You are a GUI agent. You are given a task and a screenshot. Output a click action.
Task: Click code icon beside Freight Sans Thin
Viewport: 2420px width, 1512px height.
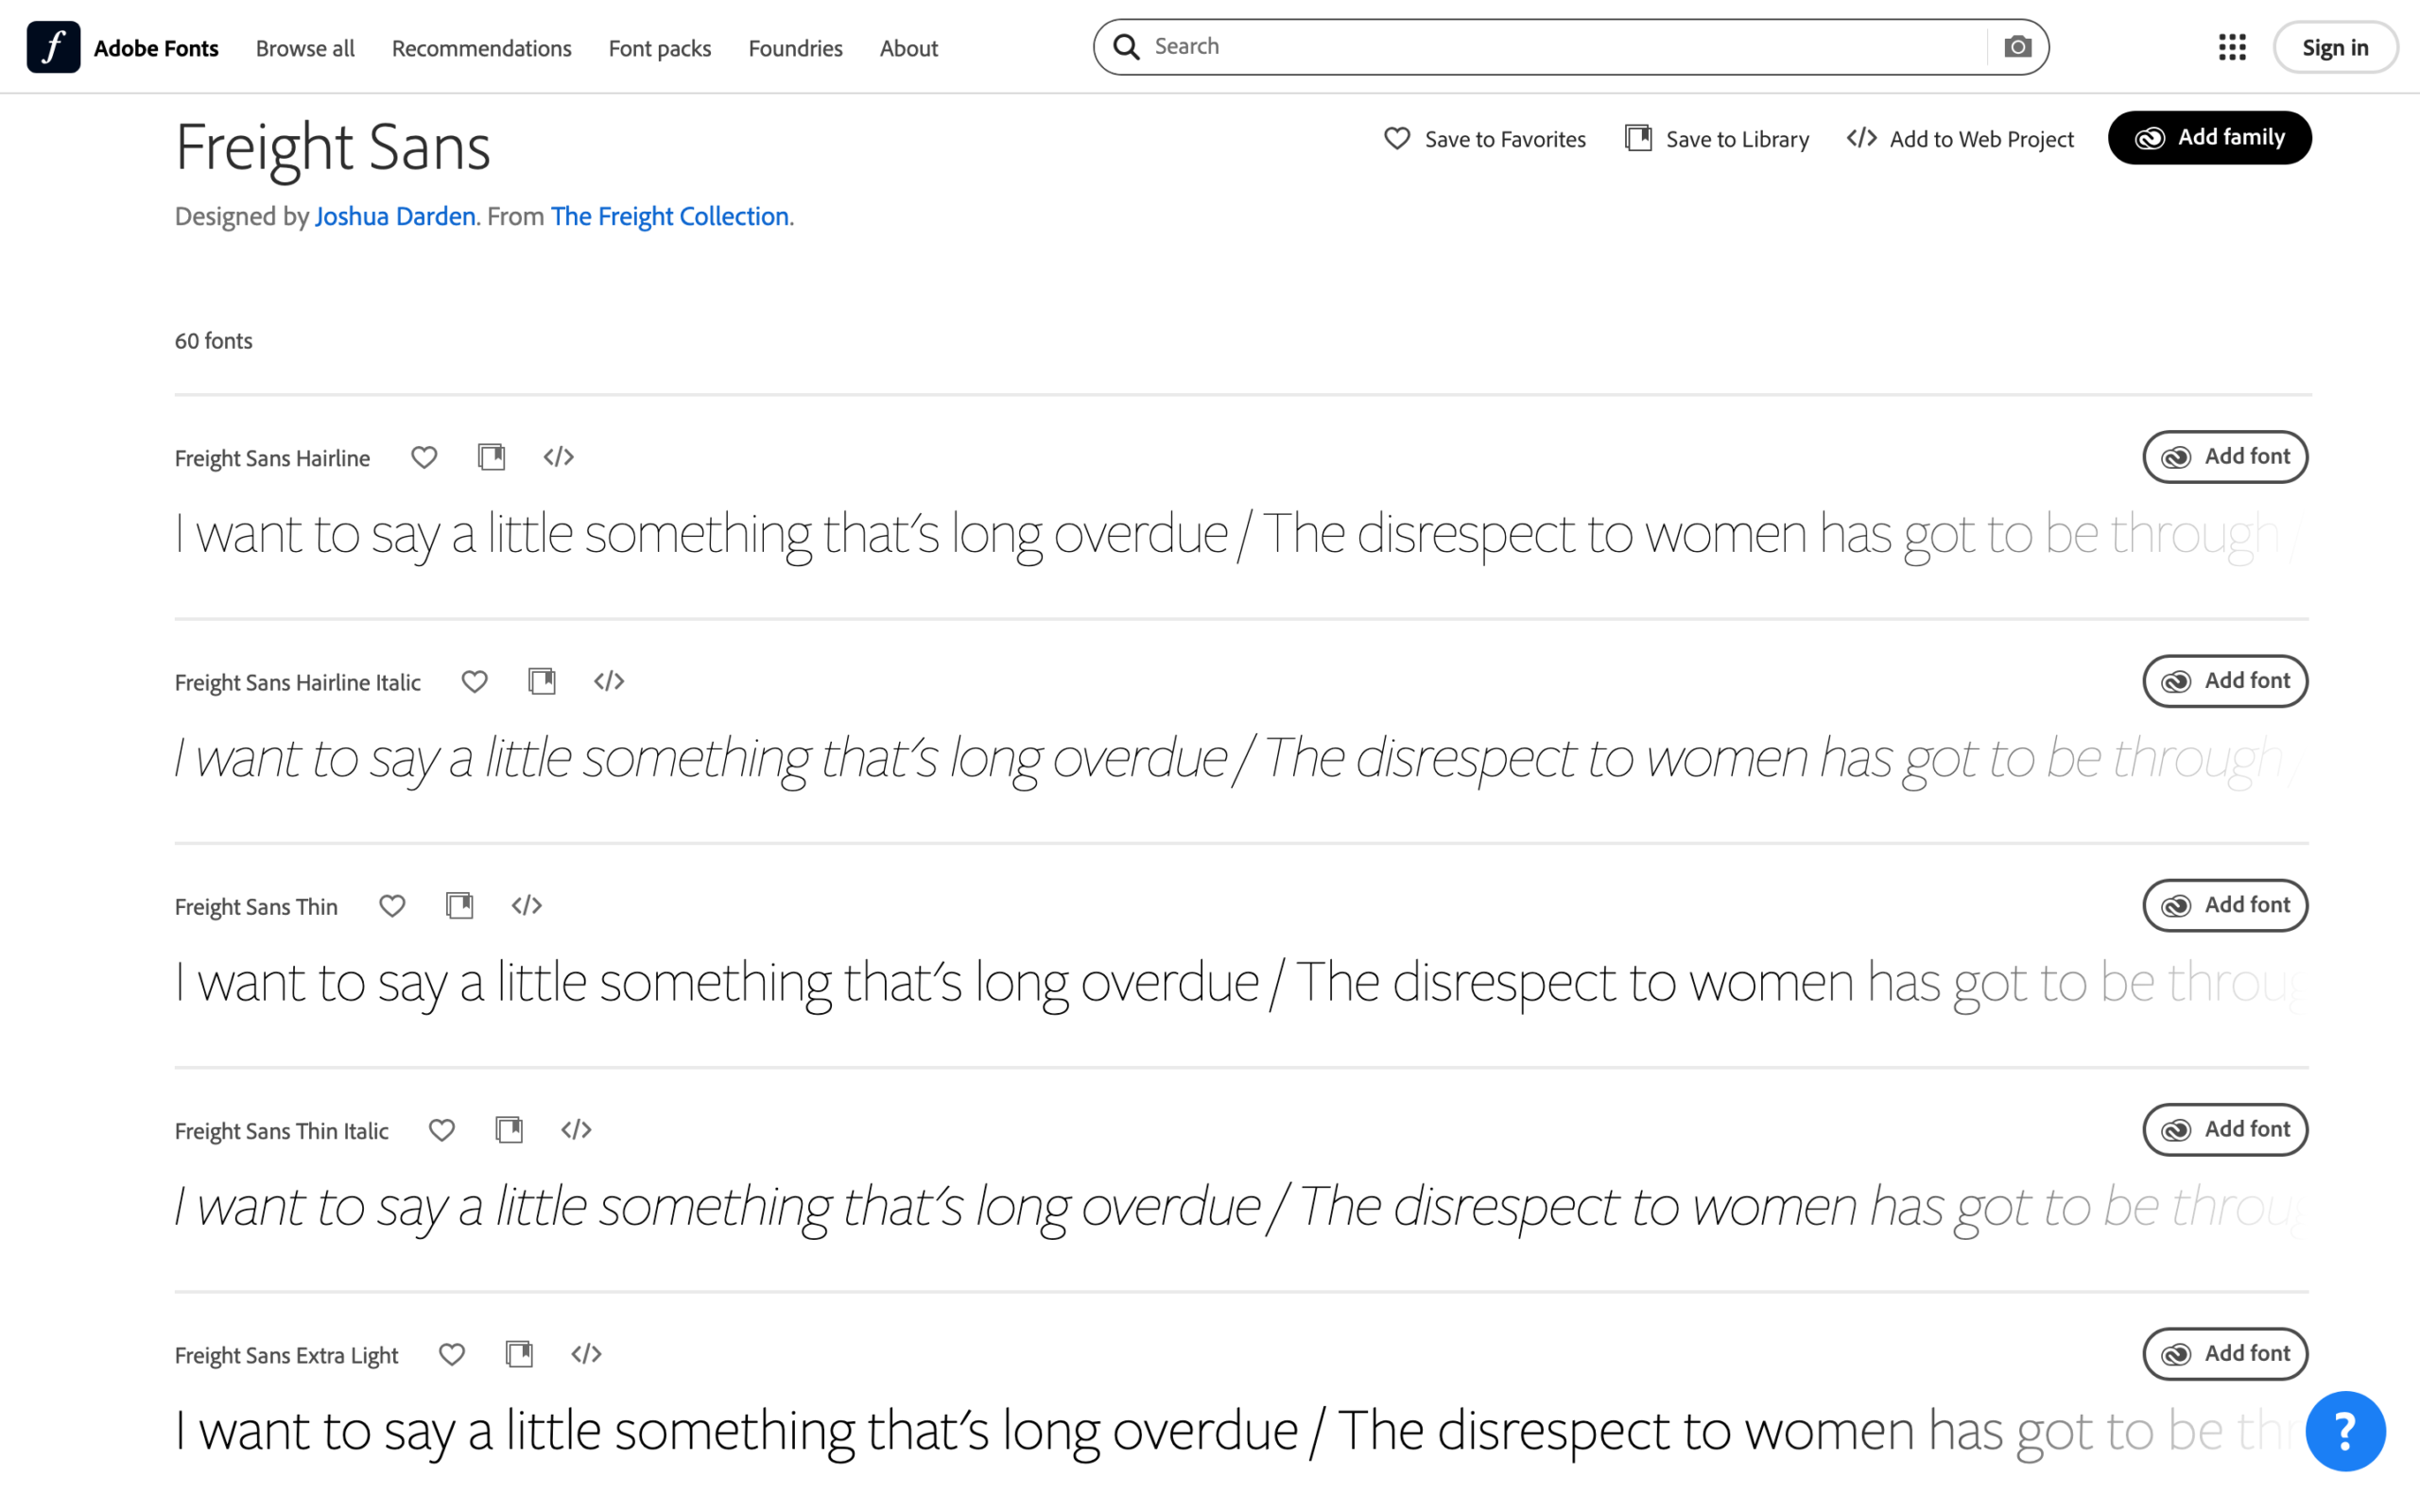point(526,905)
